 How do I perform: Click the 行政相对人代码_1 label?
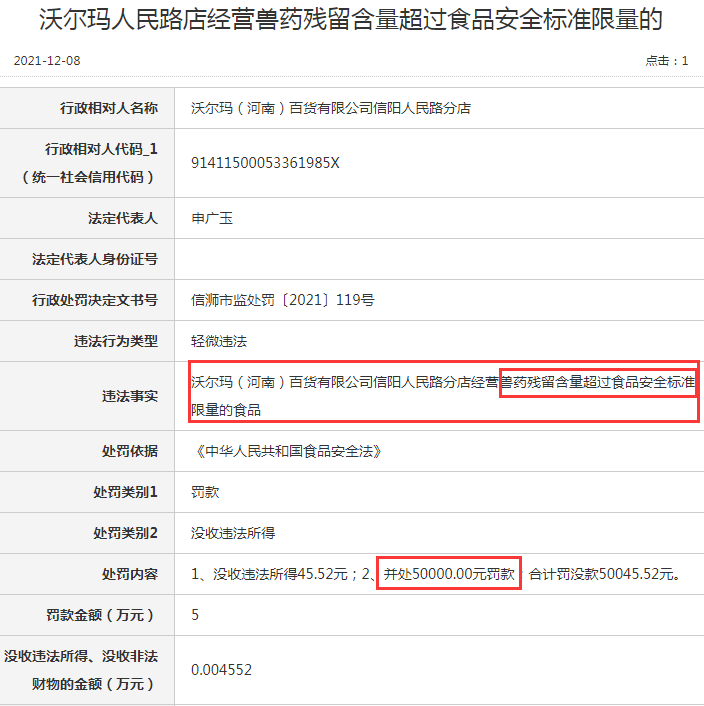point(101,149)
